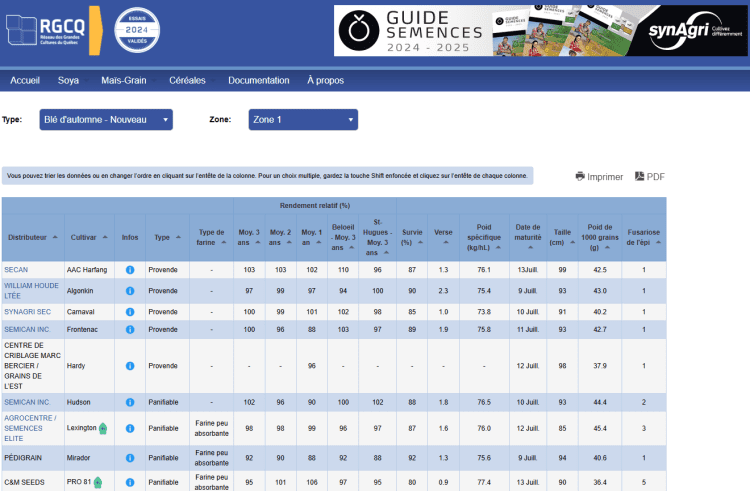Sort by Cultivar column arrow
Viewport: 750px width, 491px height.
105,237
